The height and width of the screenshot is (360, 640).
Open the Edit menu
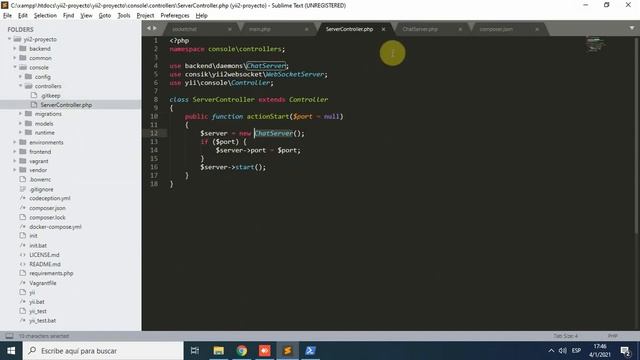tap(23, 16)
